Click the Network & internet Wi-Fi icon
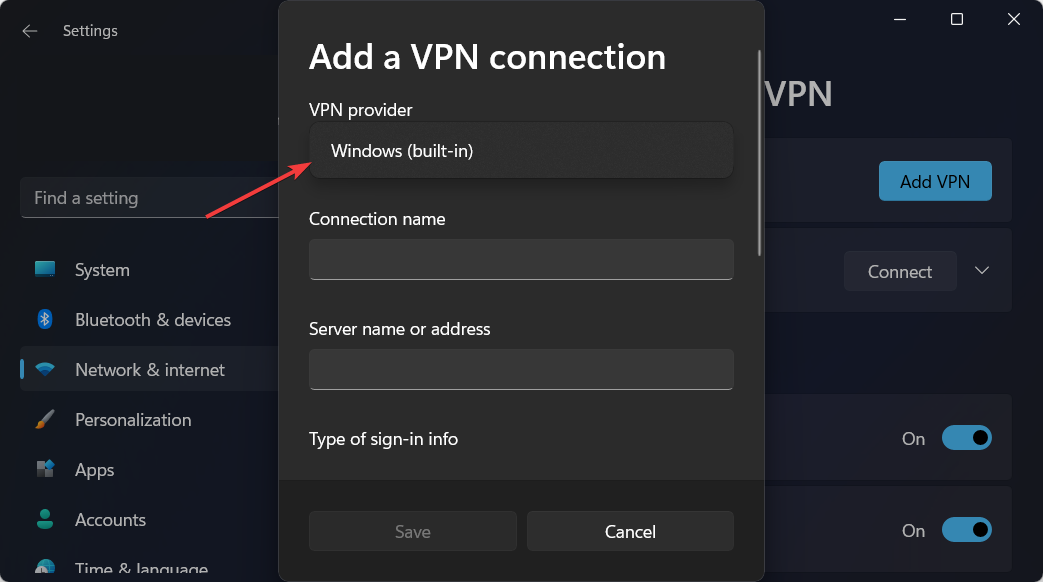The width and height of the screenshot is (1043, 582). click(x=45, y=369)
